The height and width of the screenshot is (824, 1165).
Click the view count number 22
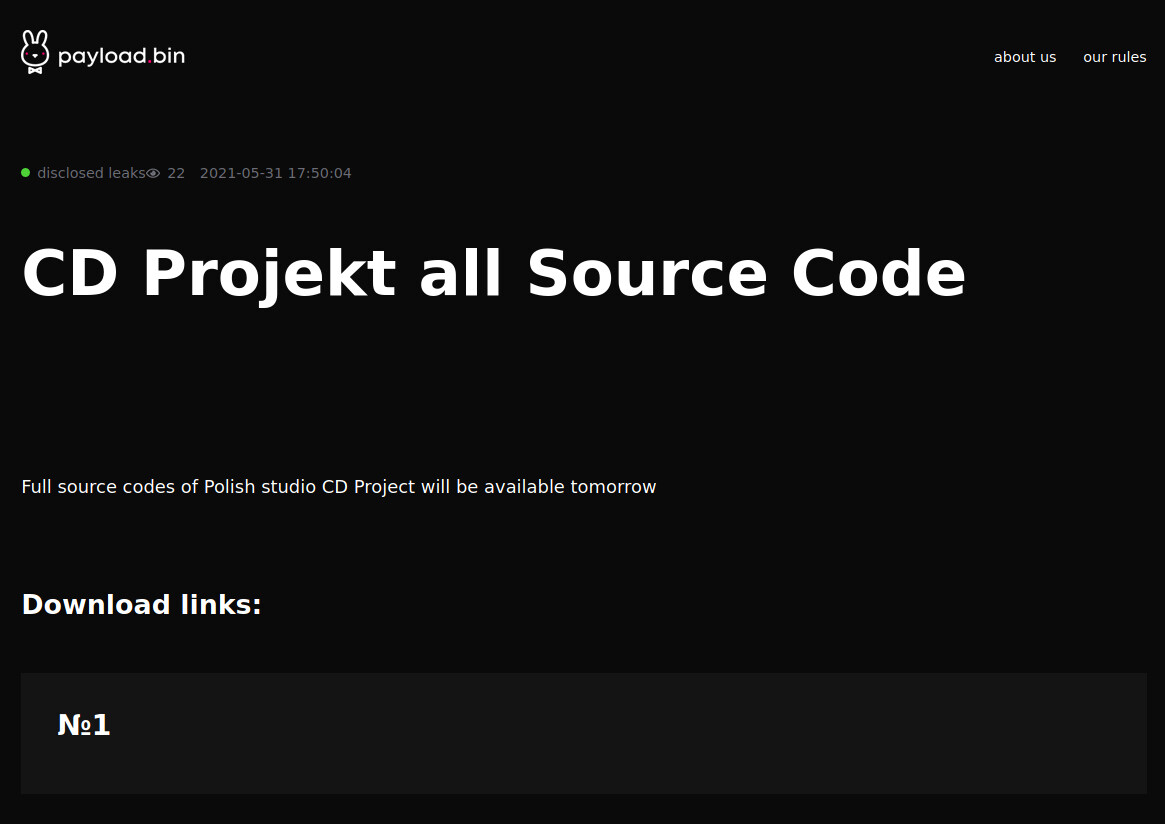(176, 173)
